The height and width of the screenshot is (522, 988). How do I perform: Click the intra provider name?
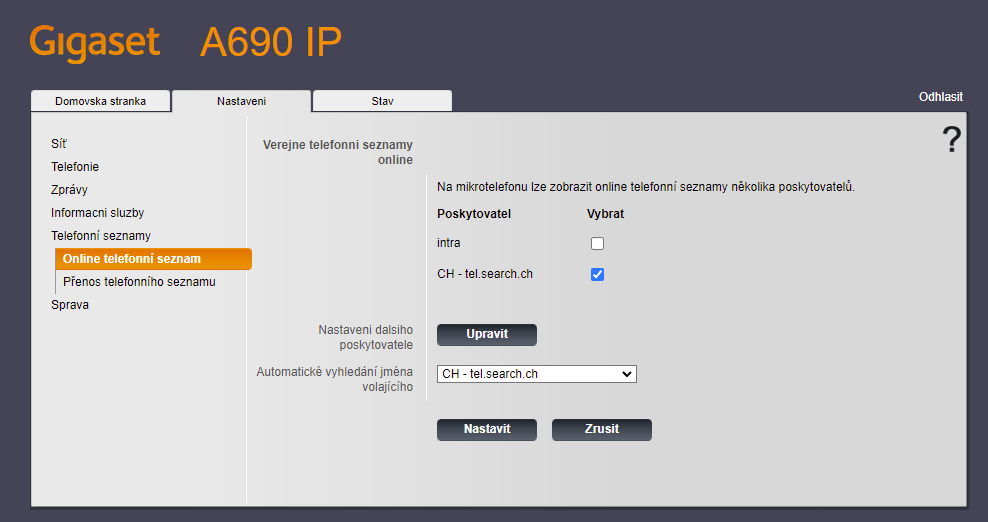(x=449, y=243)
